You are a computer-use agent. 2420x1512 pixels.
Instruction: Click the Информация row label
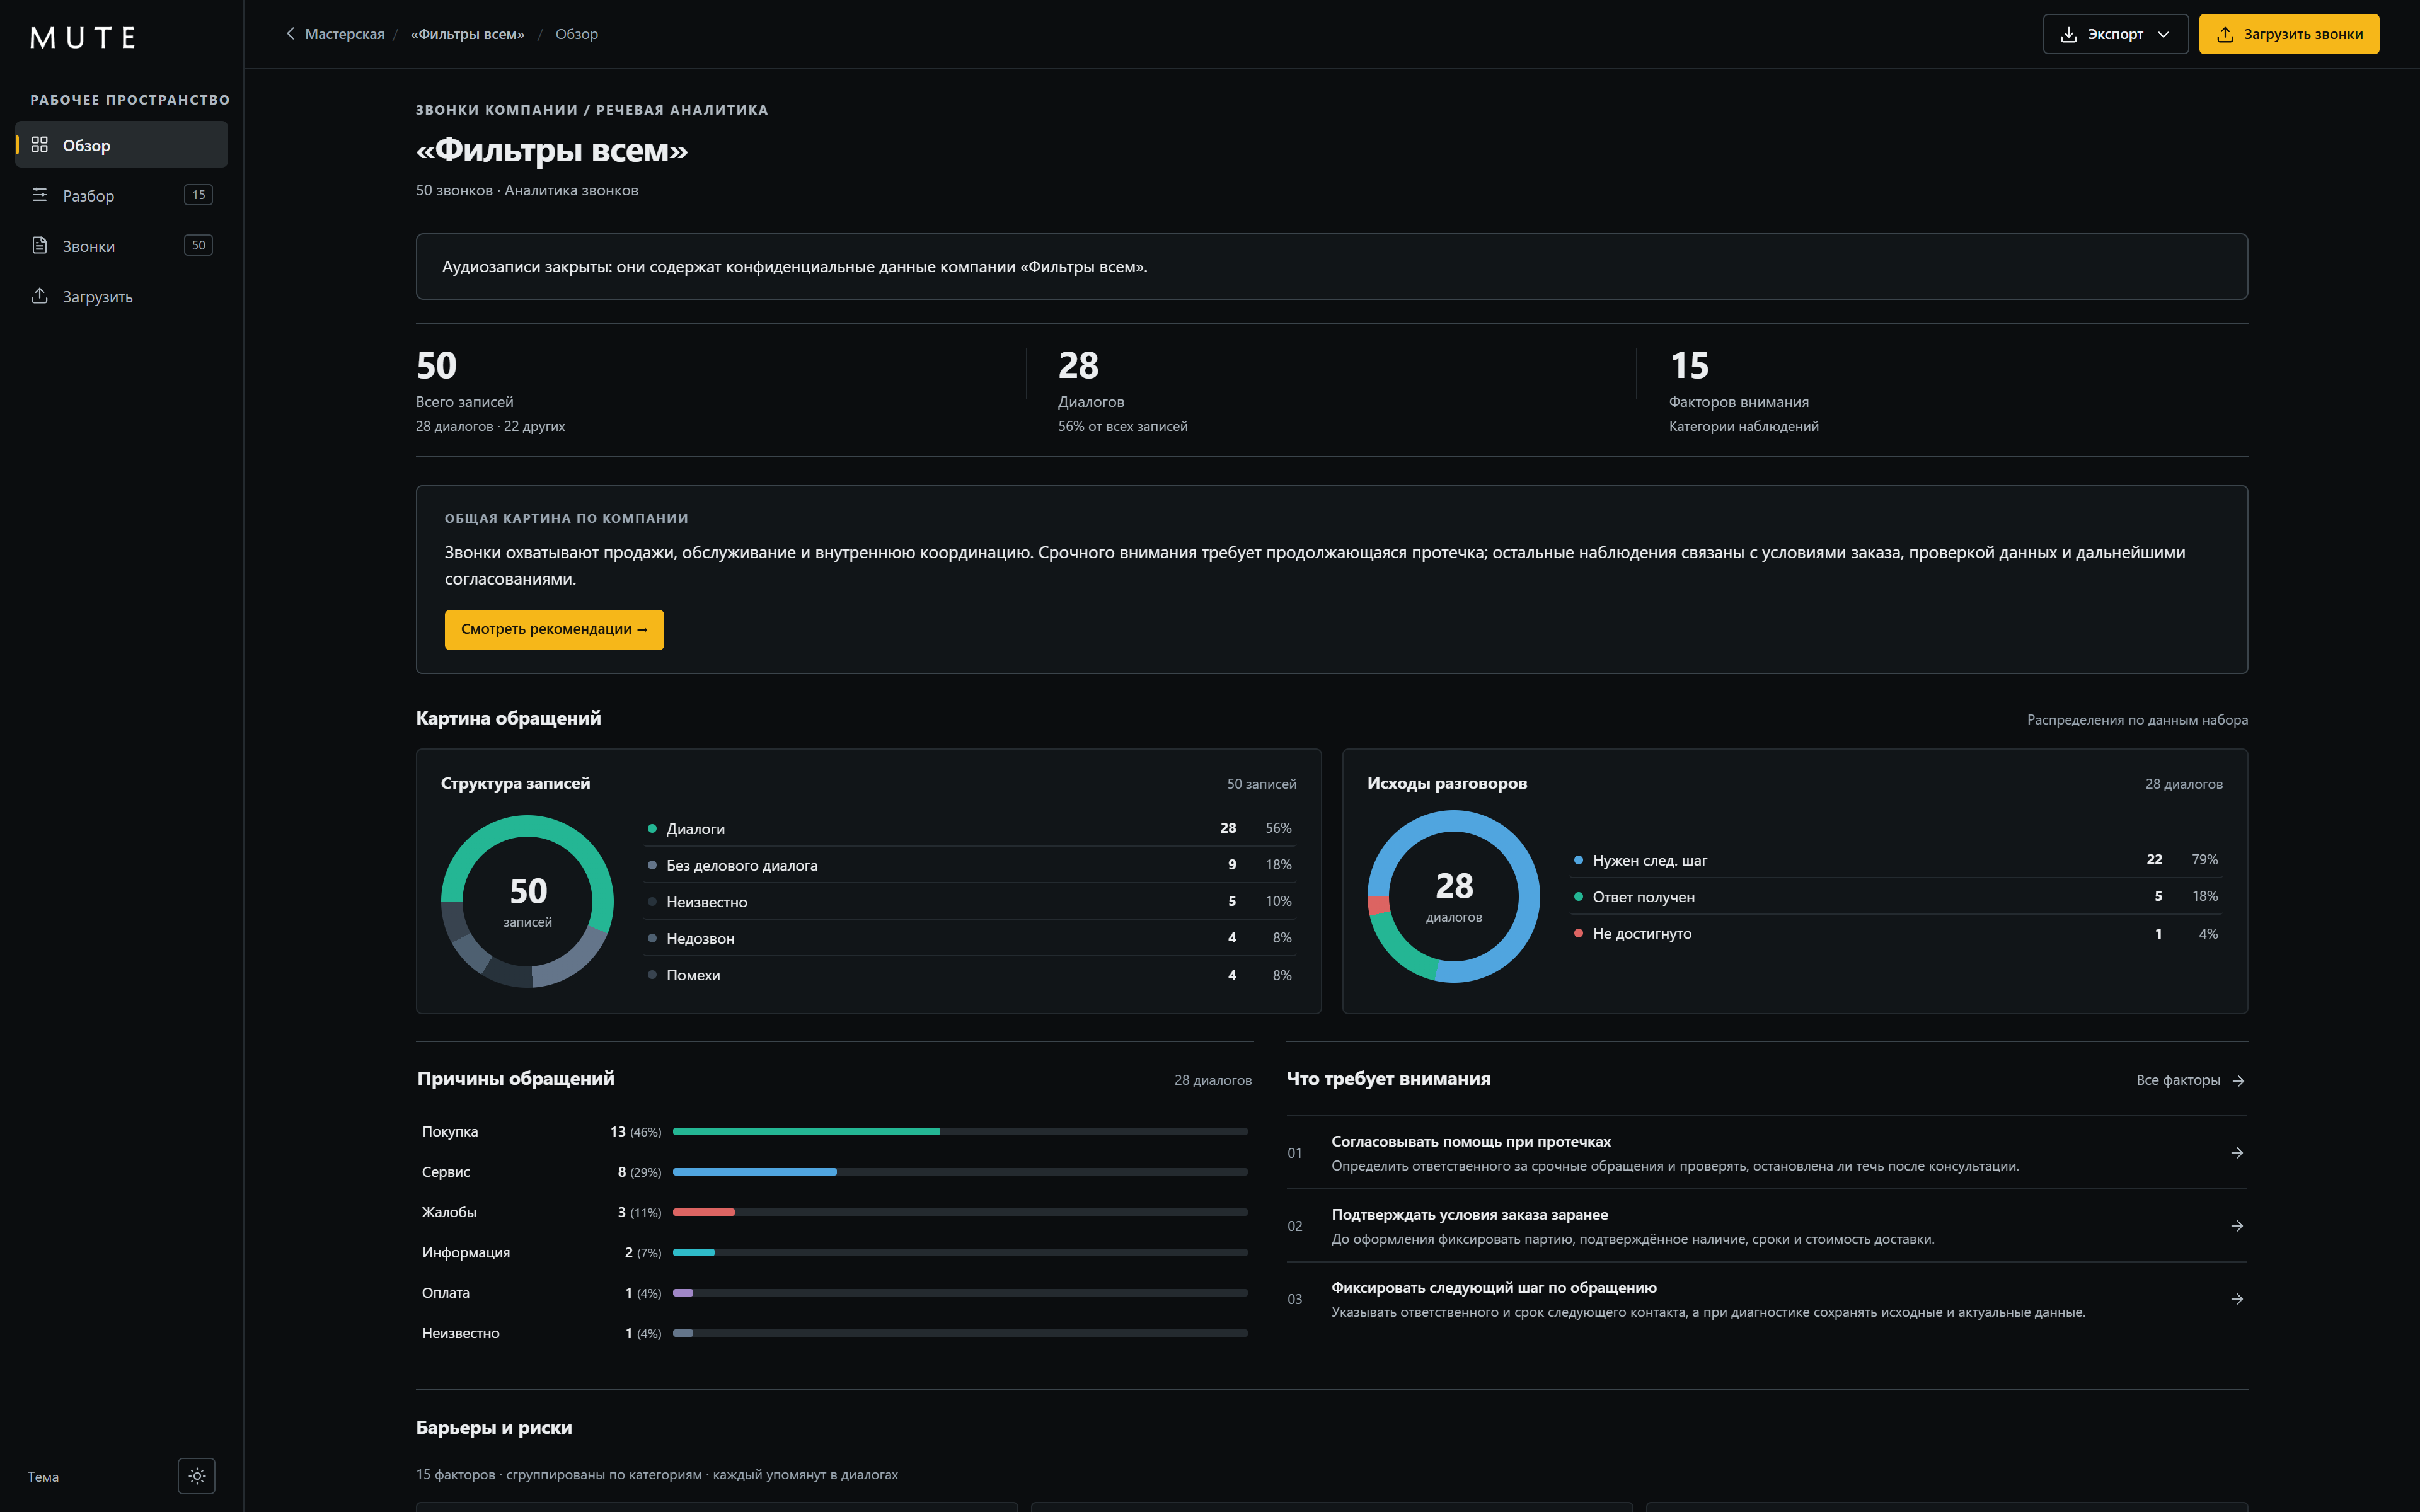coord(466,1252)
